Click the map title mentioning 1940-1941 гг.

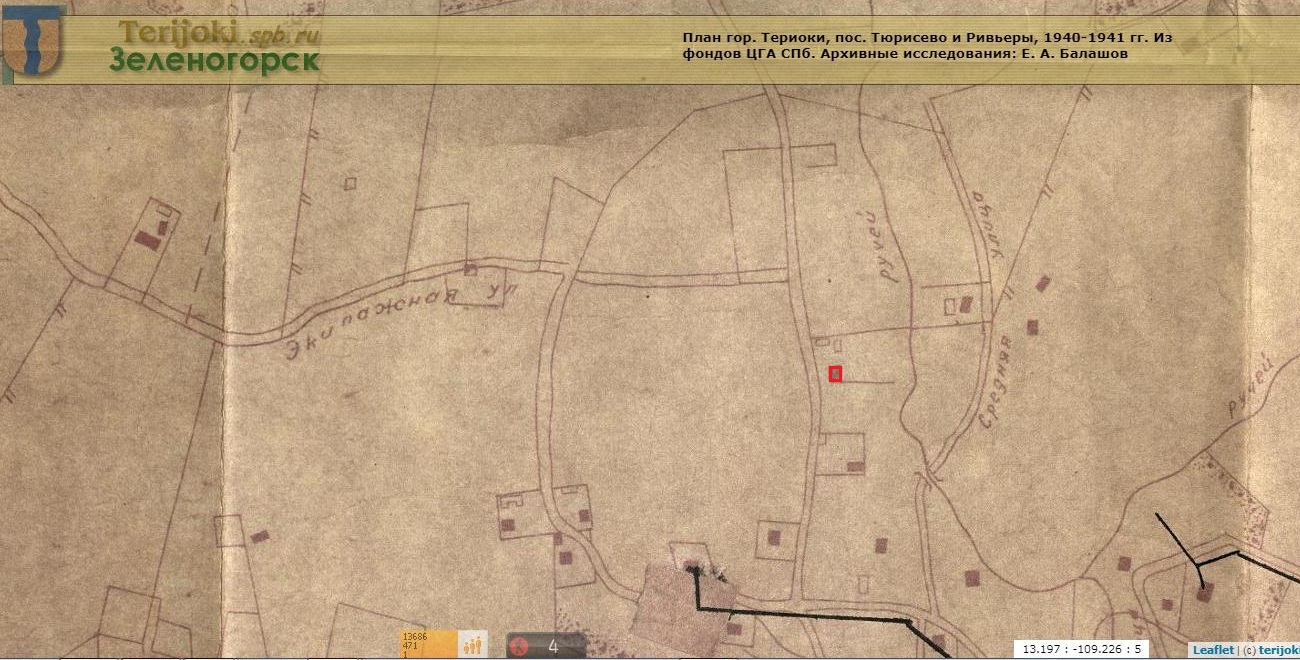(x=927, y=45)
